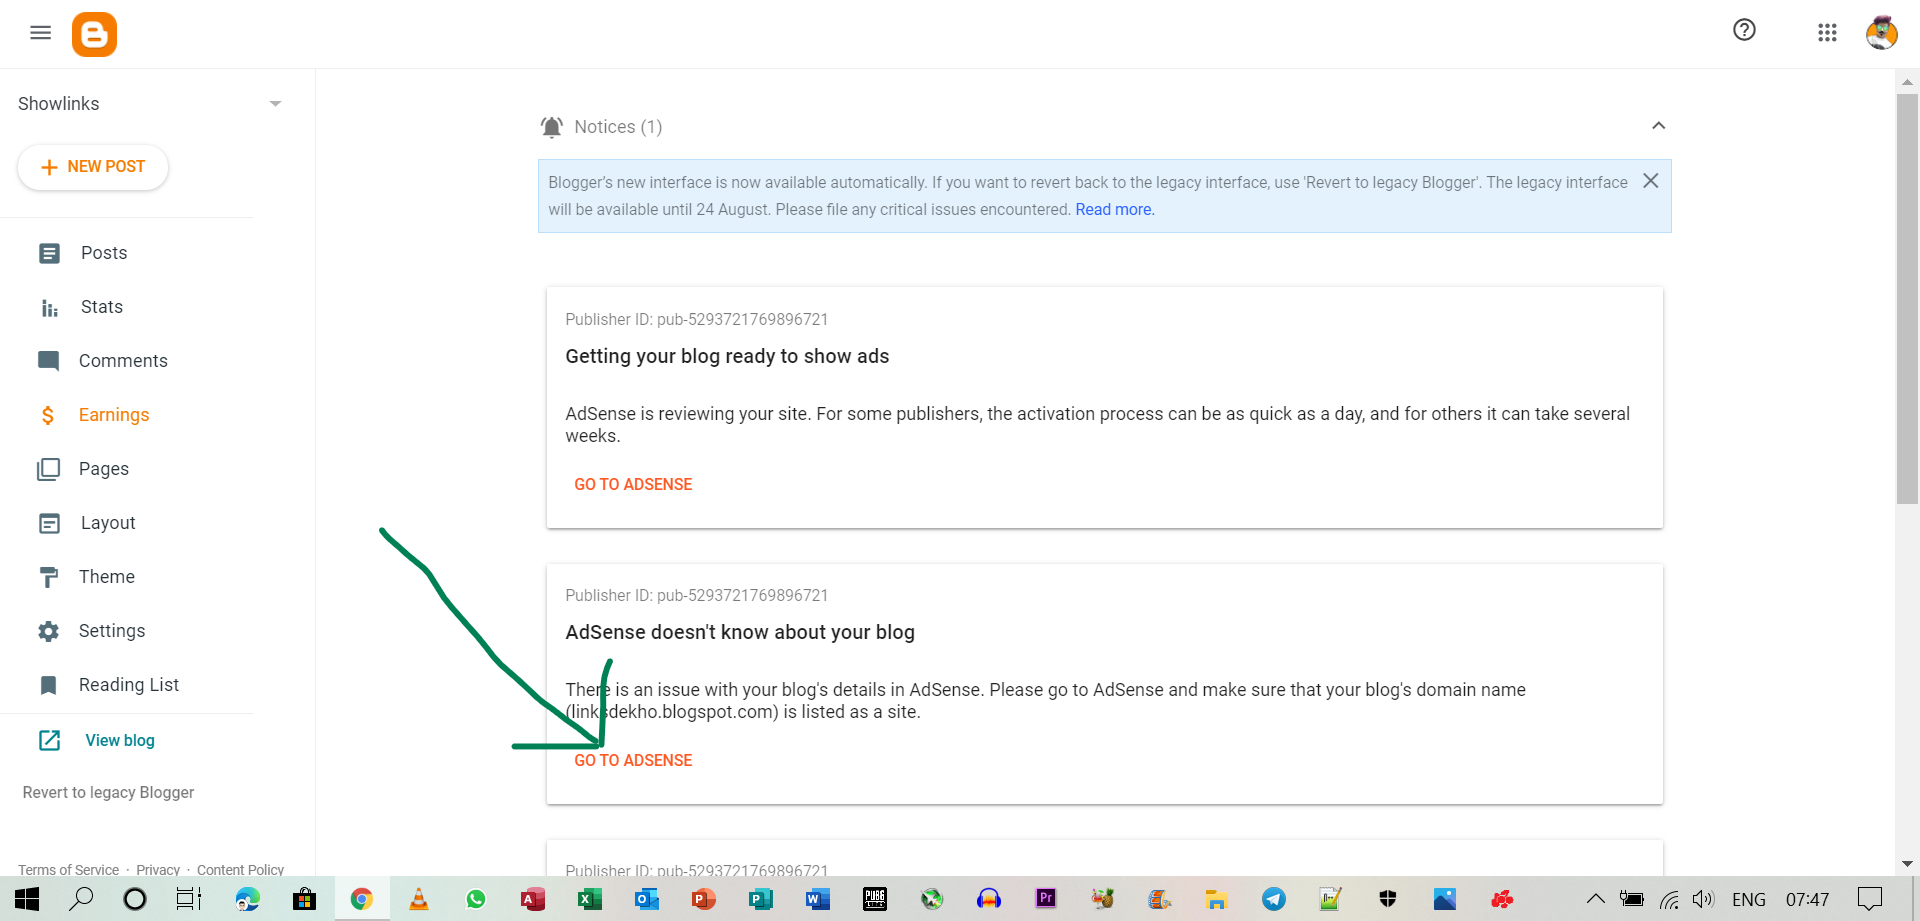Click the Stats bar chart icon
This screenshot has width=1920, height=921.
coord(49,308)
